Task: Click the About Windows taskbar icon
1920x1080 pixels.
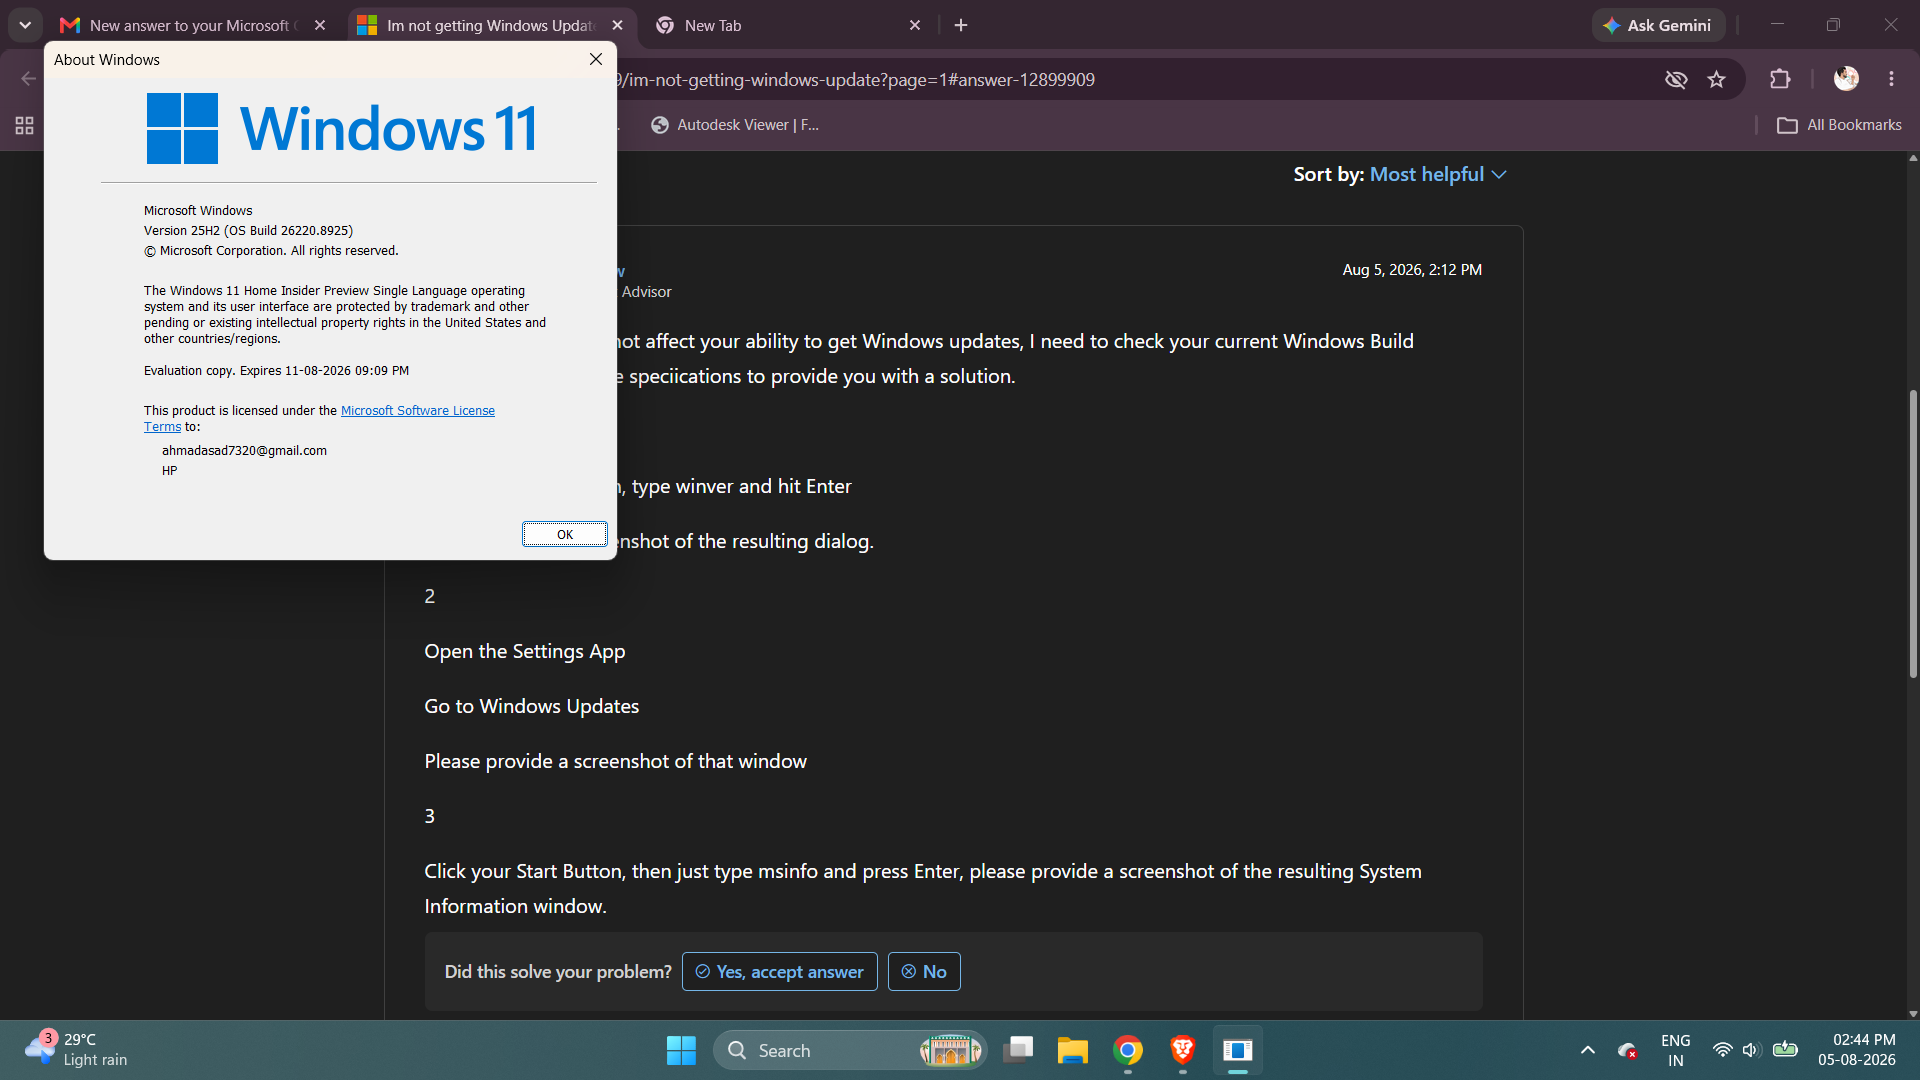Action: point(1238,1050)
